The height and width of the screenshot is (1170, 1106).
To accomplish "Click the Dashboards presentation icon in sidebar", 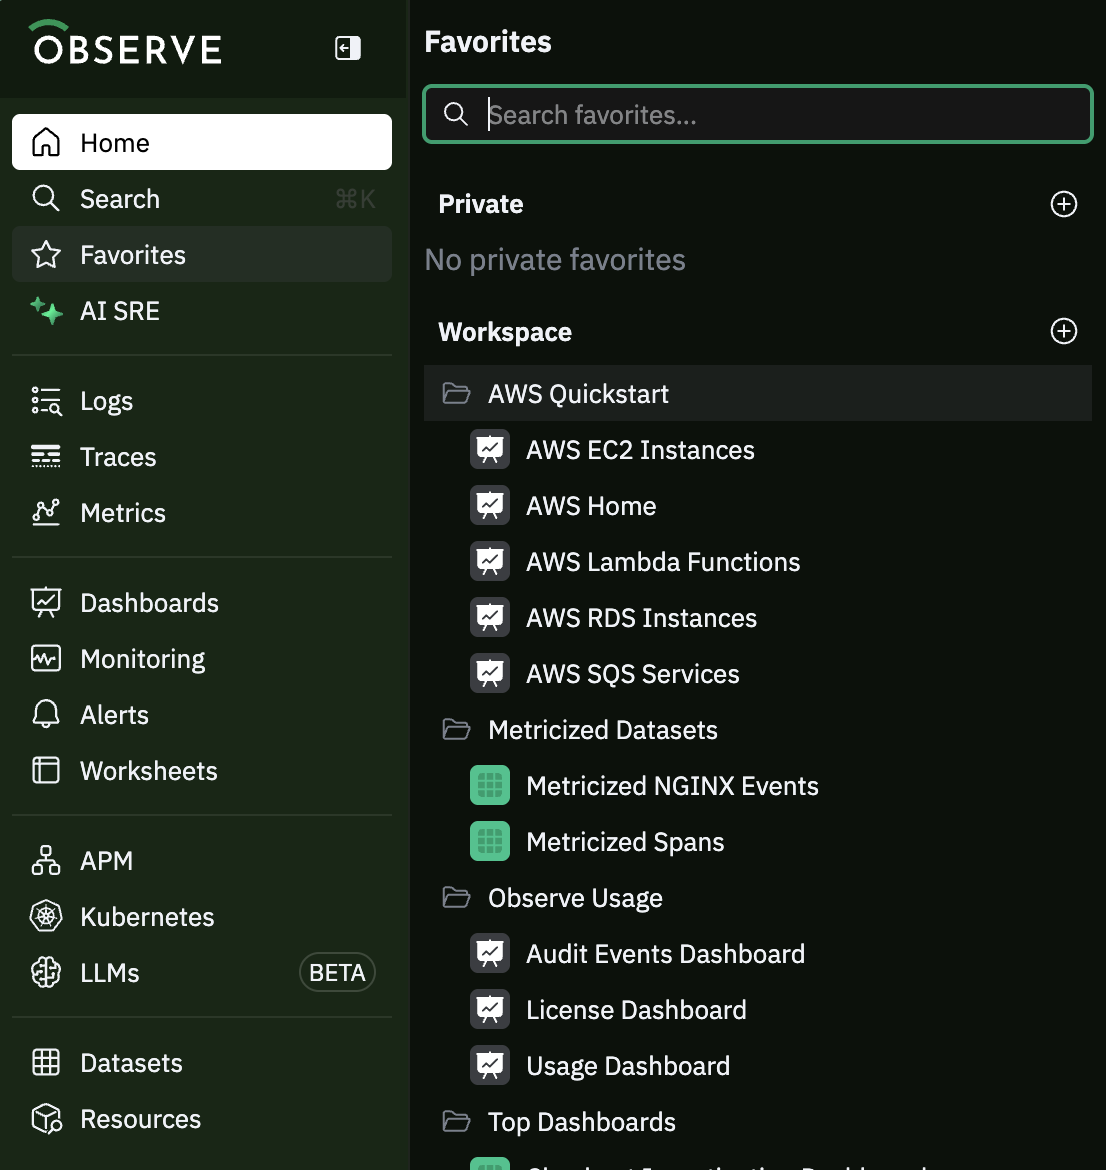I will [x=46, y=603].
